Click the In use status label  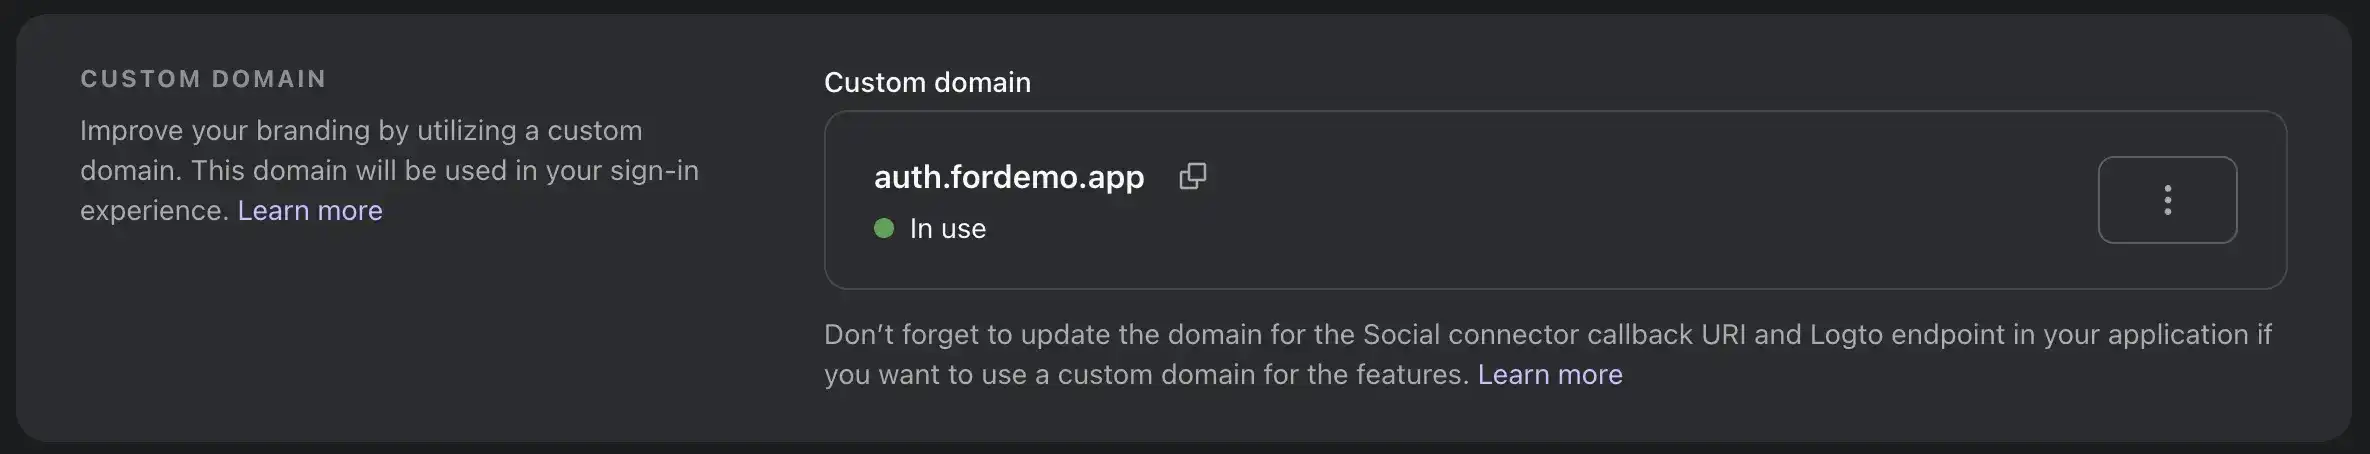tap(947, 229)
